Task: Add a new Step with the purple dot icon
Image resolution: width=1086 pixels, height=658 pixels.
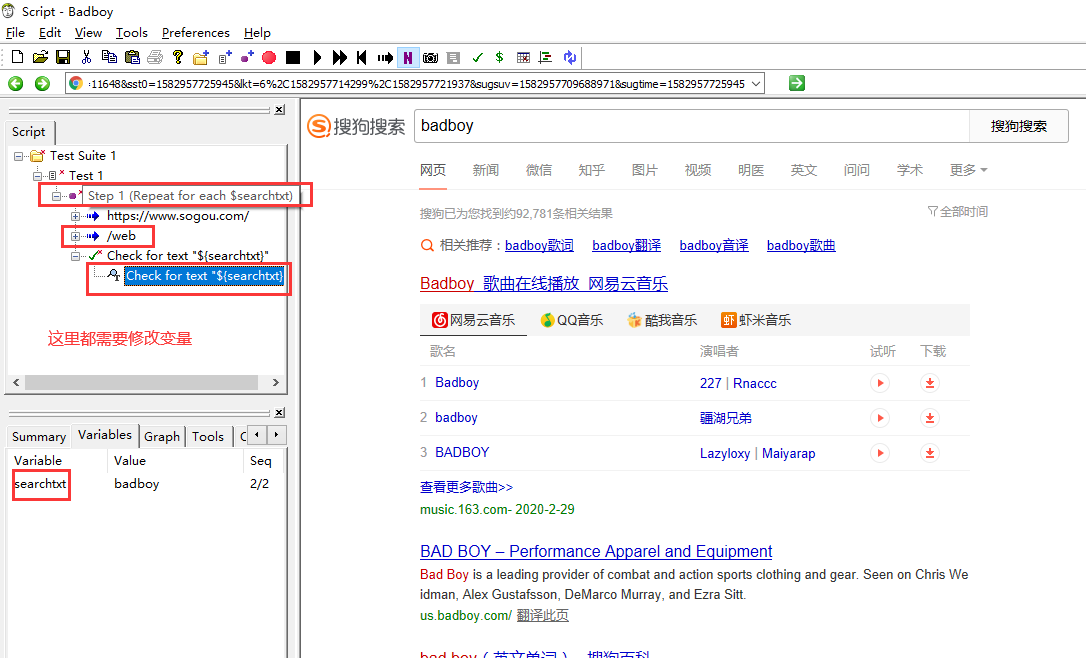Action: pyautogui.click(x=247, y=57)
